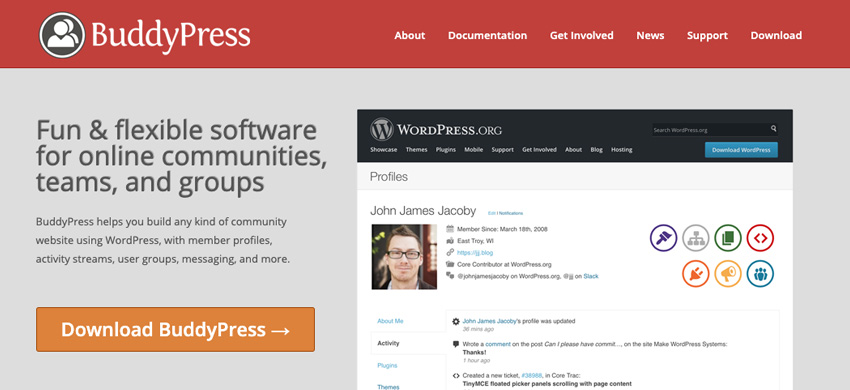Click the Notifications link beside profile name
The height and width of the screenshot is (390, 850).
511,213
